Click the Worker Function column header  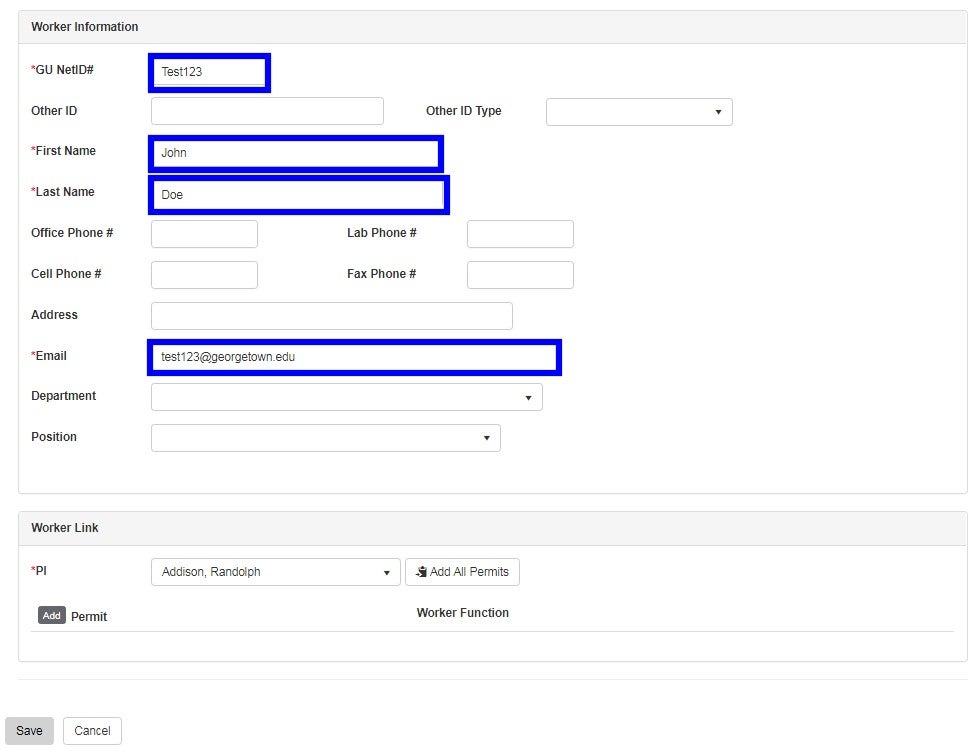pyautogui.click(x=463, y=613)
